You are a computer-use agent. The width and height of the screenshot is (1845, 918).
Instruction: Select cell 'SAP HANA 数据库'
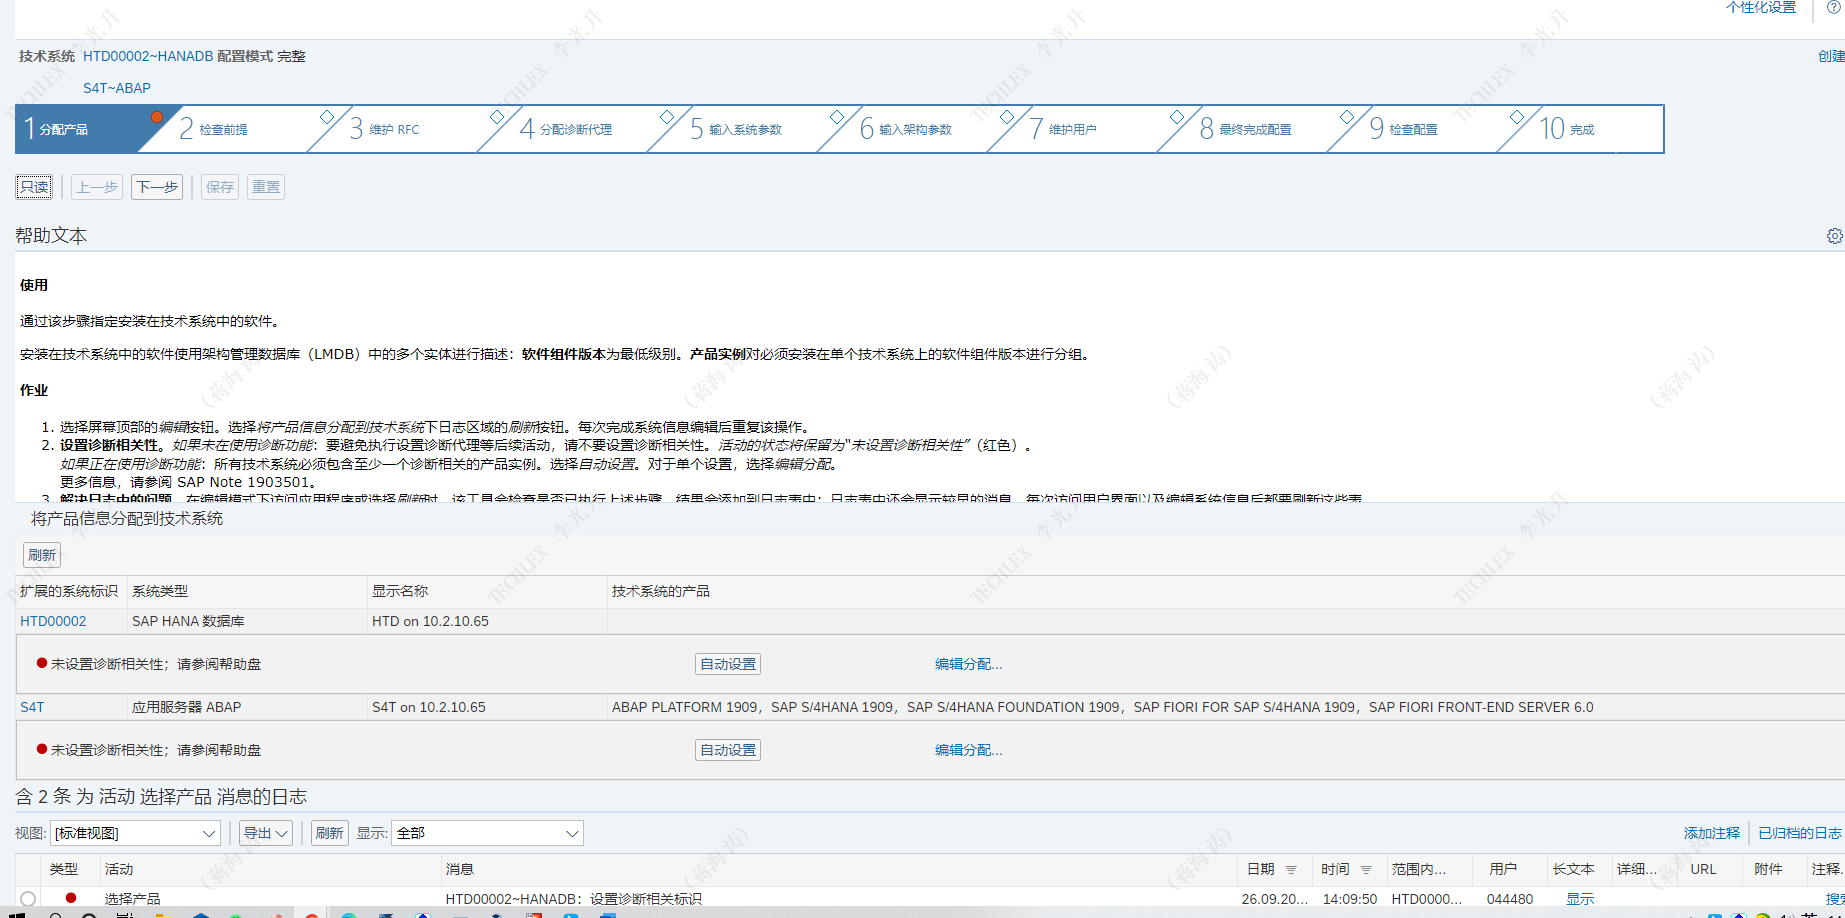[188, 621]
